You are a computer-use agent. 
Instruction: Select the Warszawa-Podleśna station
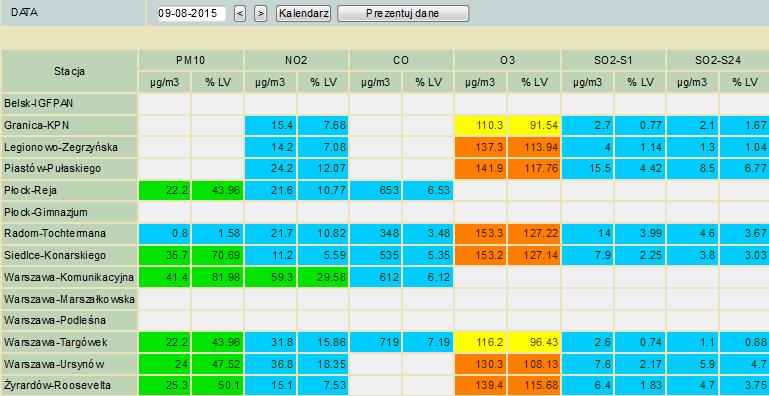pos(69,320)
